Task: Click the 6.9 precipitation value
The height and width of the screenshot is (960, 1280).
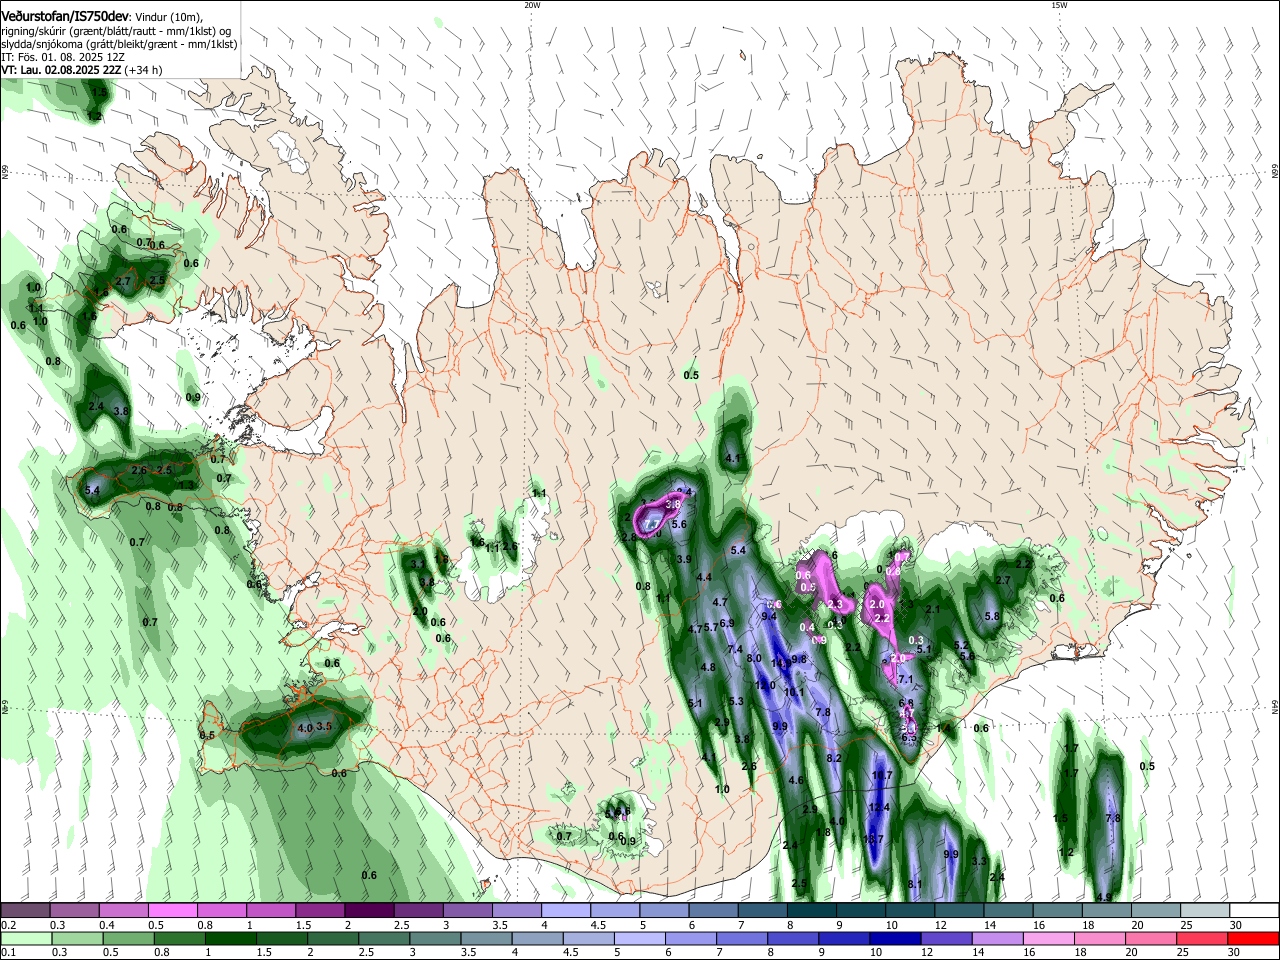Action: coord(727,623)
